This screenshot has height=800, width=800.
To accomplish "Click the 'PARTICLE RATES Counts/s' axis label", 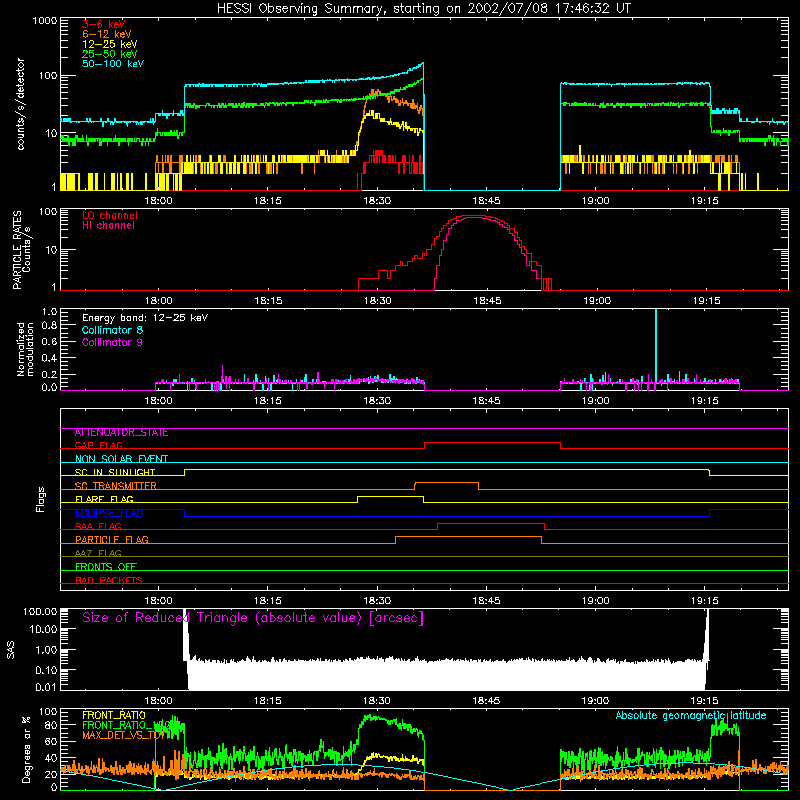I will (21, 249).
